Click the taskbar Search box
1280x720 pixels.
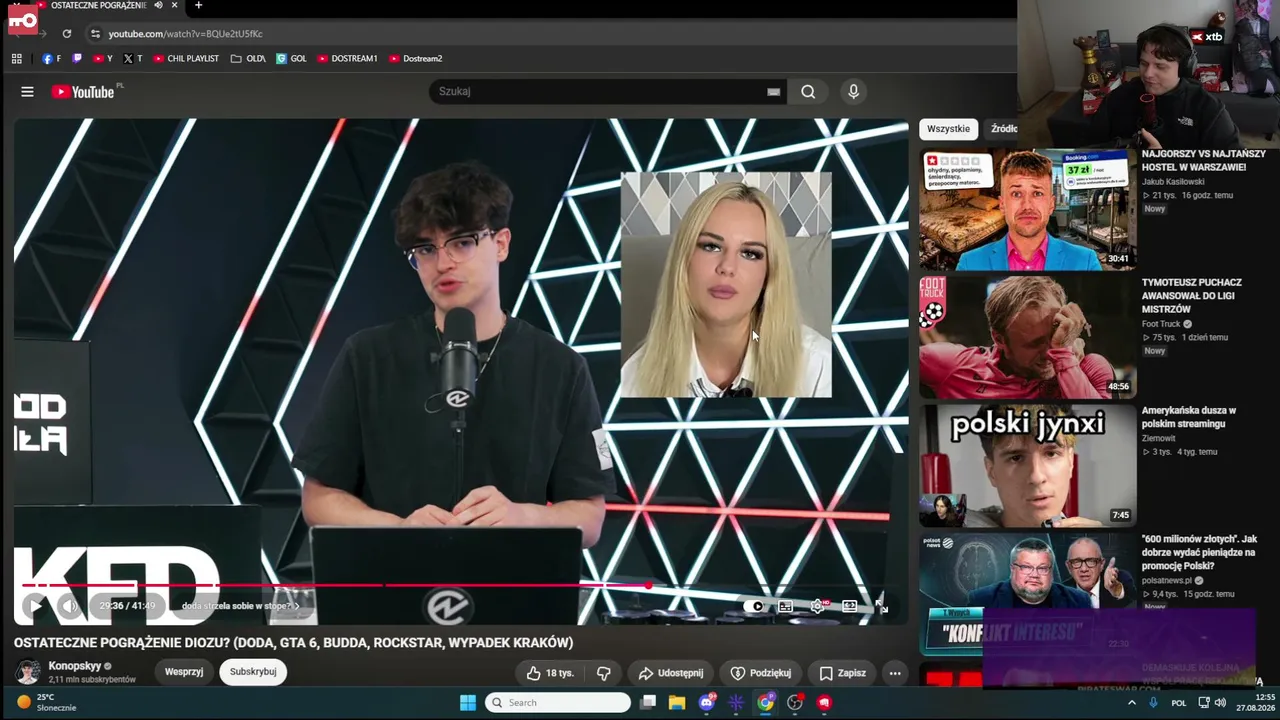pos(558,703)
